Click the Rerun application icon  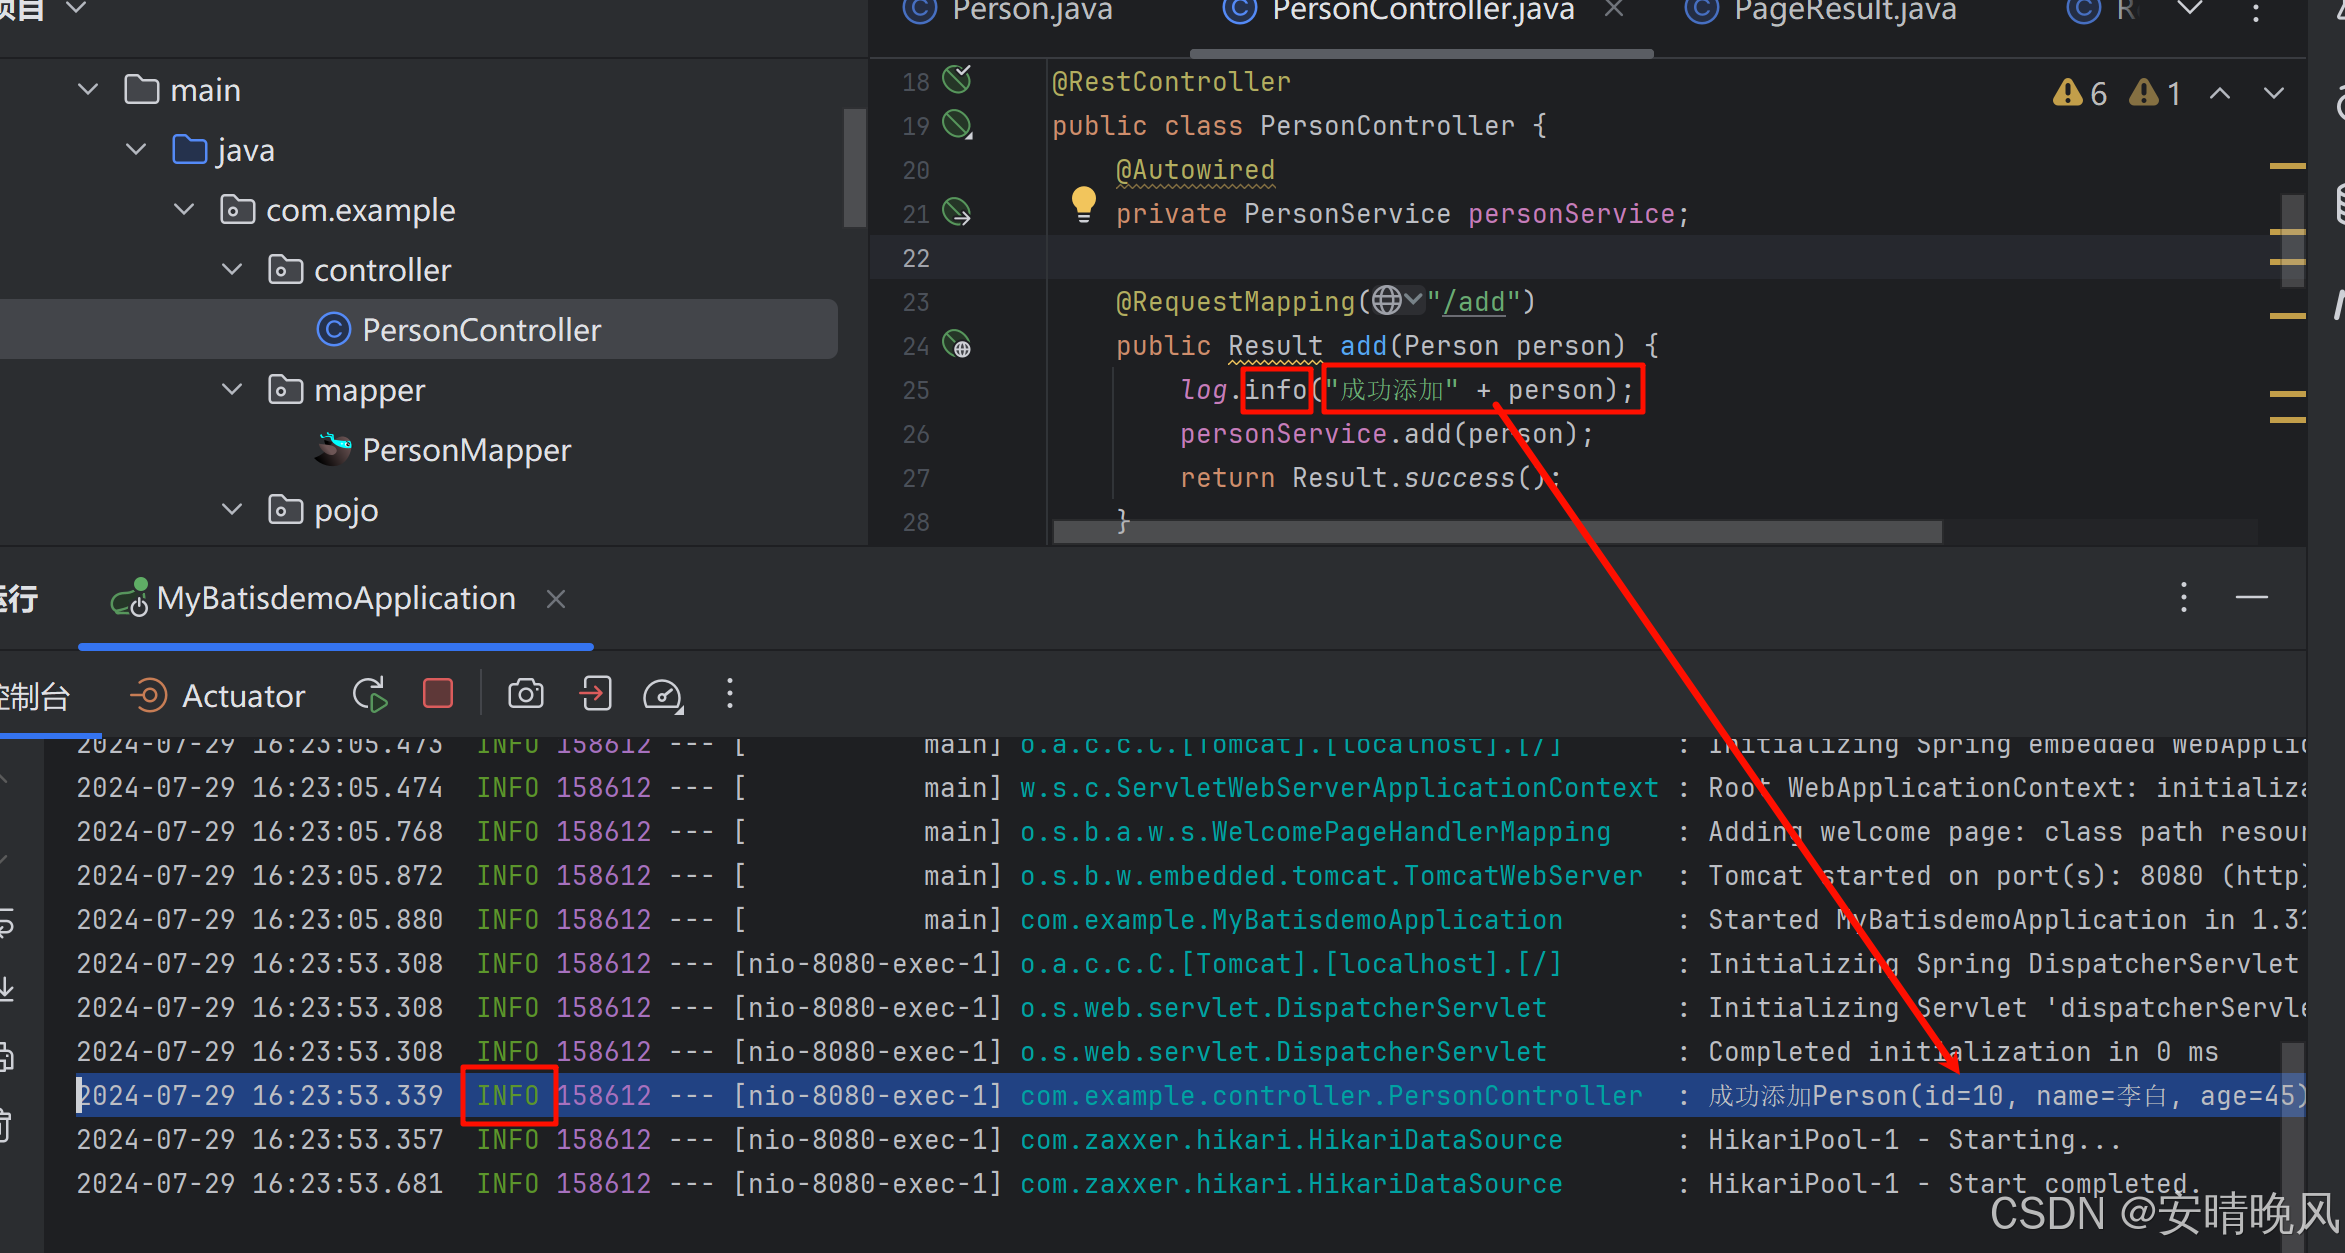pyautogui.click(x=369, y=694)
